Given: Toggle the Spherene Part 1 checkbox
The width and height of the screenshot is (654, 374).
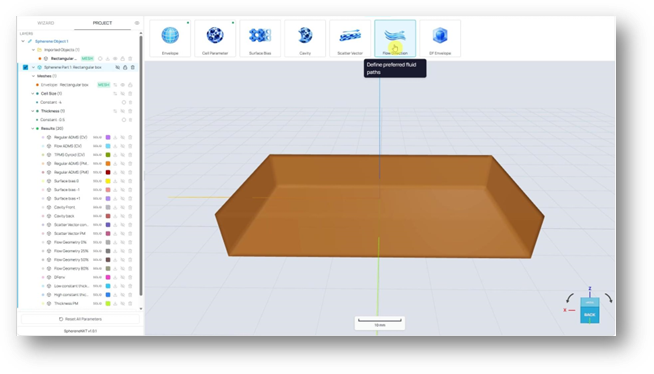Looking at the screenshot, I should 25,67.
